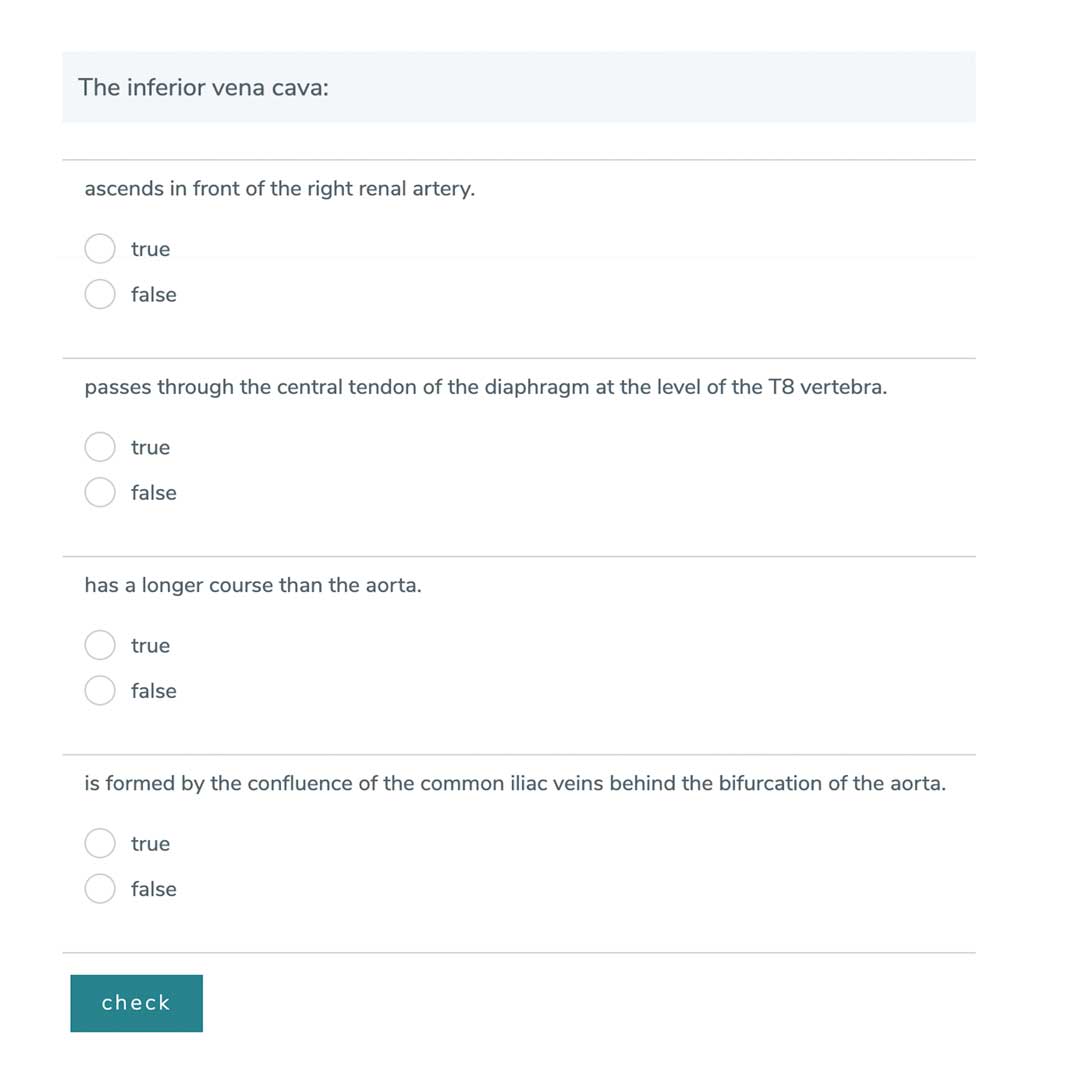Choose true radio for T8 vertebra statement
Viewport: 1080px width, 1080px height.
(100, 447)
